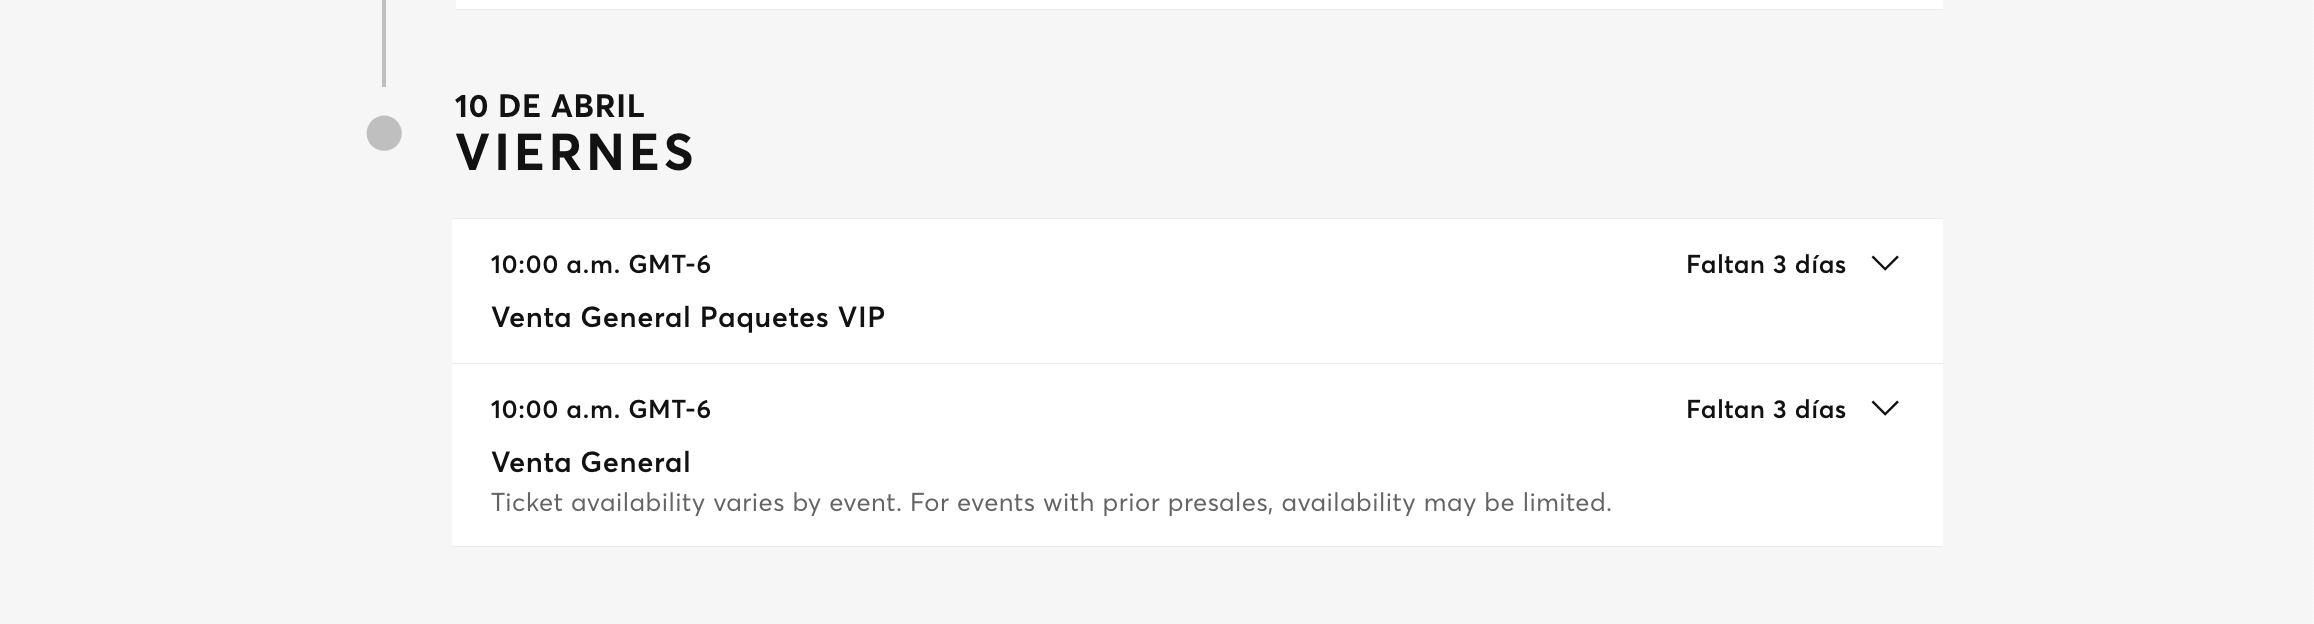Click the 'GMT-6' timezone in the first row

click(x=669, y=265)
